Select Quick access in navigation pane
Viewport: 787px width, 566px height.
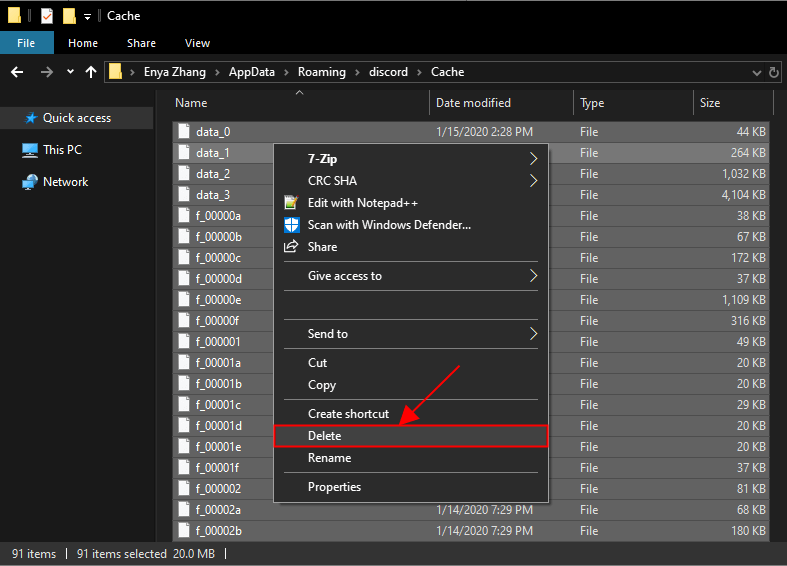point(77,118)
